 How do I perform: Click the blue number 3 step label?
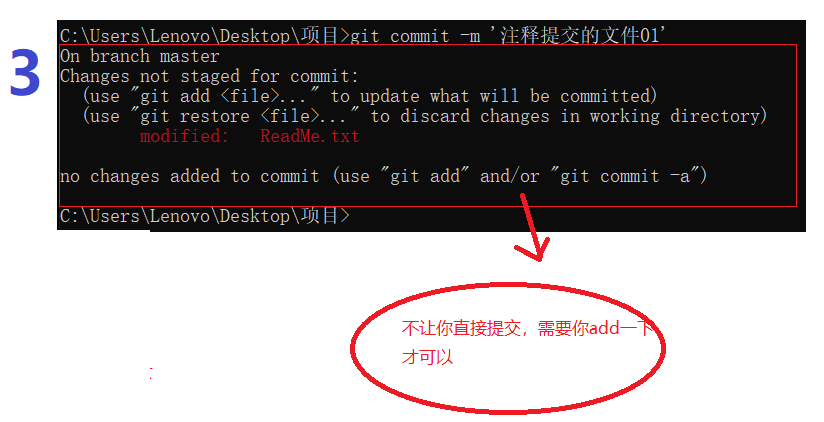pos(25,73)
